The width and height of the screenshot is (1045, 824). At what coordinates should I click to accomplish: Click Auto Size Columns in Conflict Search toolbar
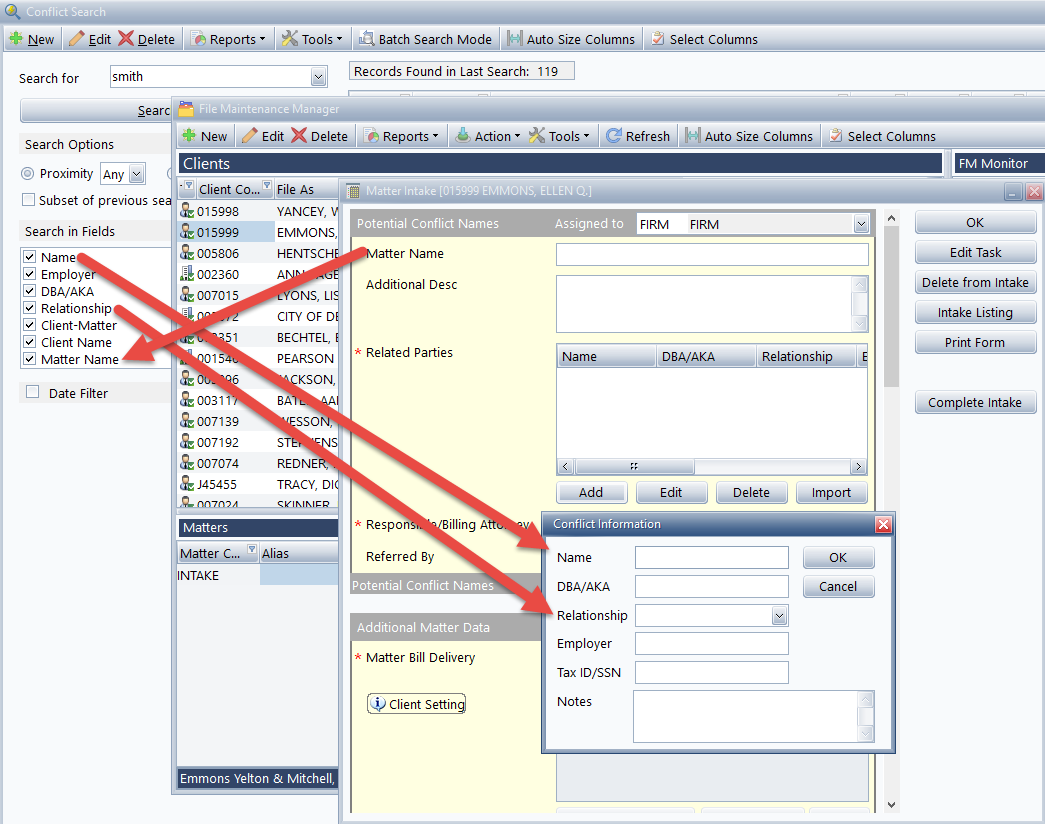(571, 39)
